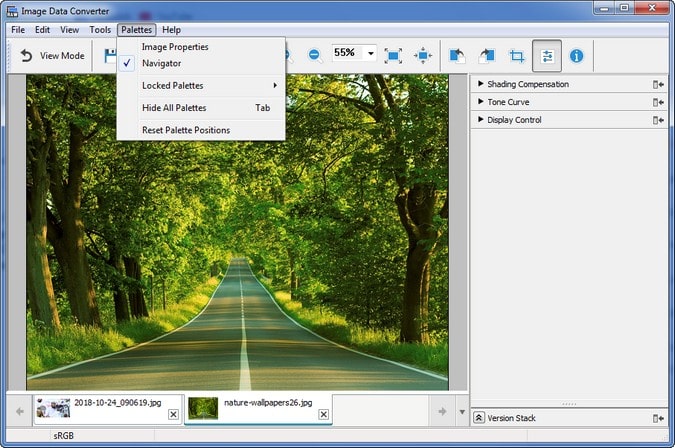
Task: Close the nature-wallpapers26.jpg tab
Action: (324, 414)
